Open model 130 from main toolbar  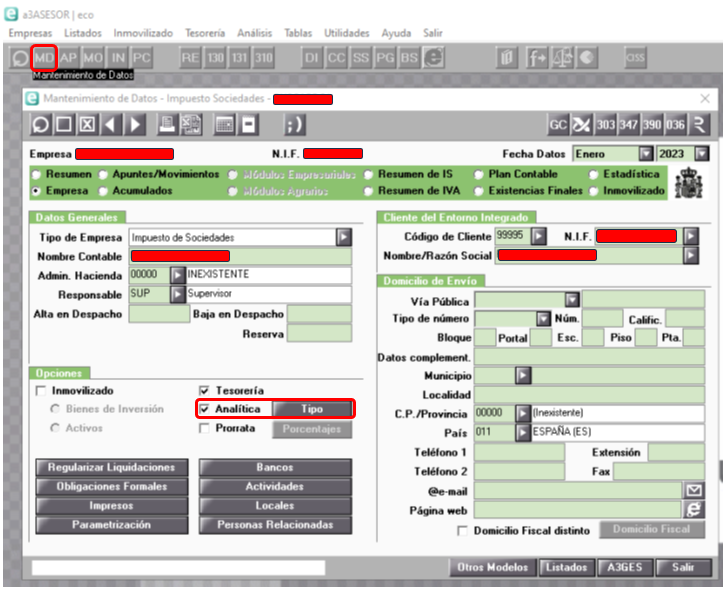pyautogui.click(x=215, y=58)
